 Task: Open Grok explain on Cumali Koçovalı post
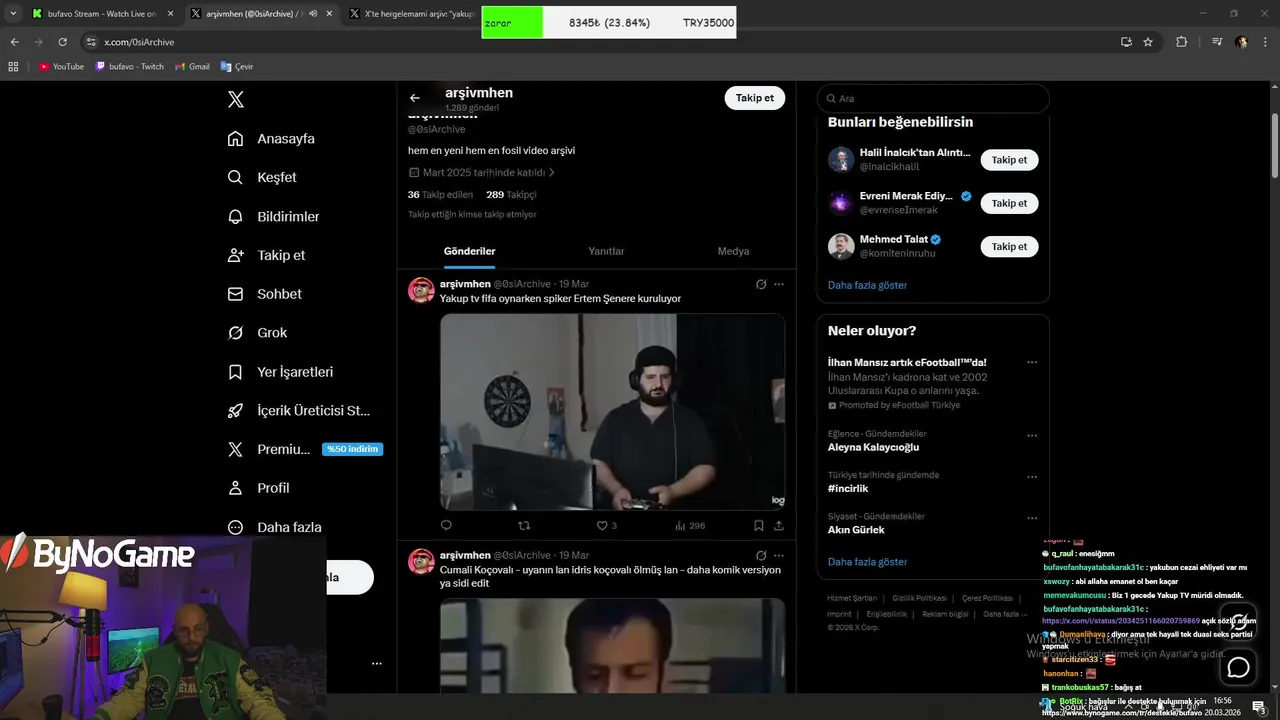pyautogui.click(x=761, y=555)
